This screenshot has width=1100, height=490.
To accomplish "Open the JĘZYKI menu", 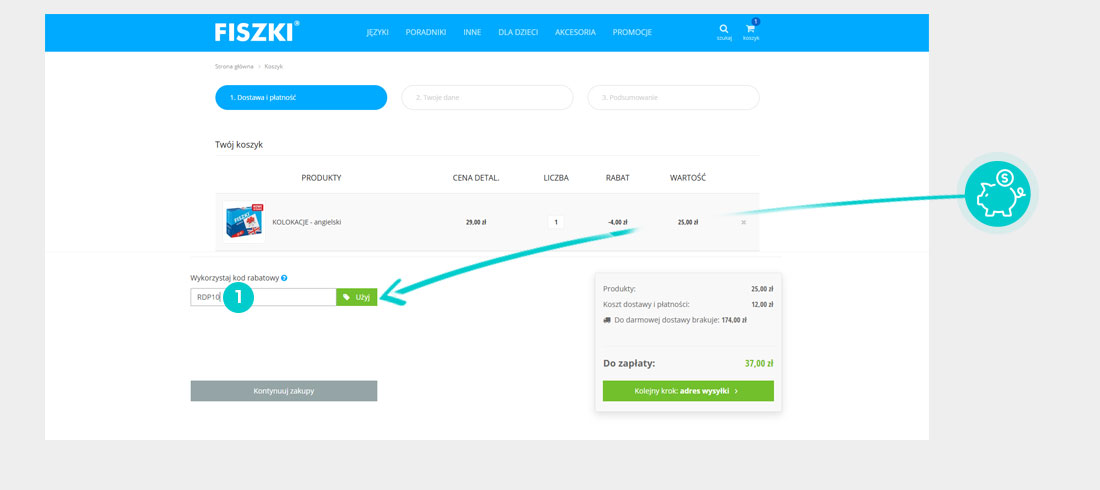I will pos(377,32).
